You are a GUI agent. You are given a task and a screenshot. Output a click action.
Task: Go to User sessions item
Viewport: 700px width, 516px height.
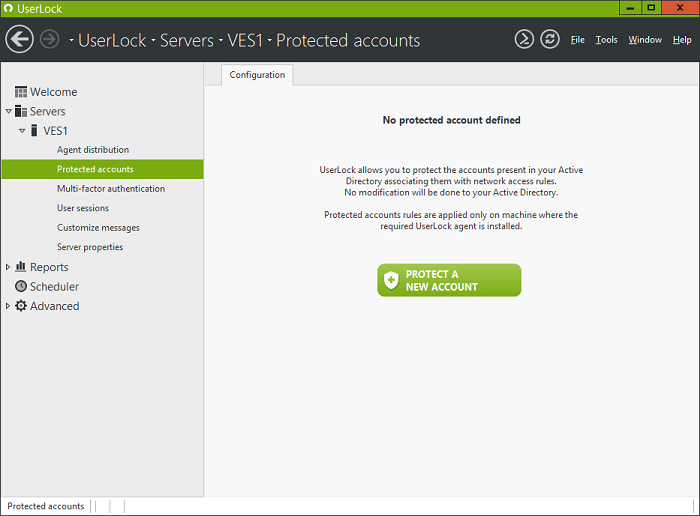click(82, 208)
